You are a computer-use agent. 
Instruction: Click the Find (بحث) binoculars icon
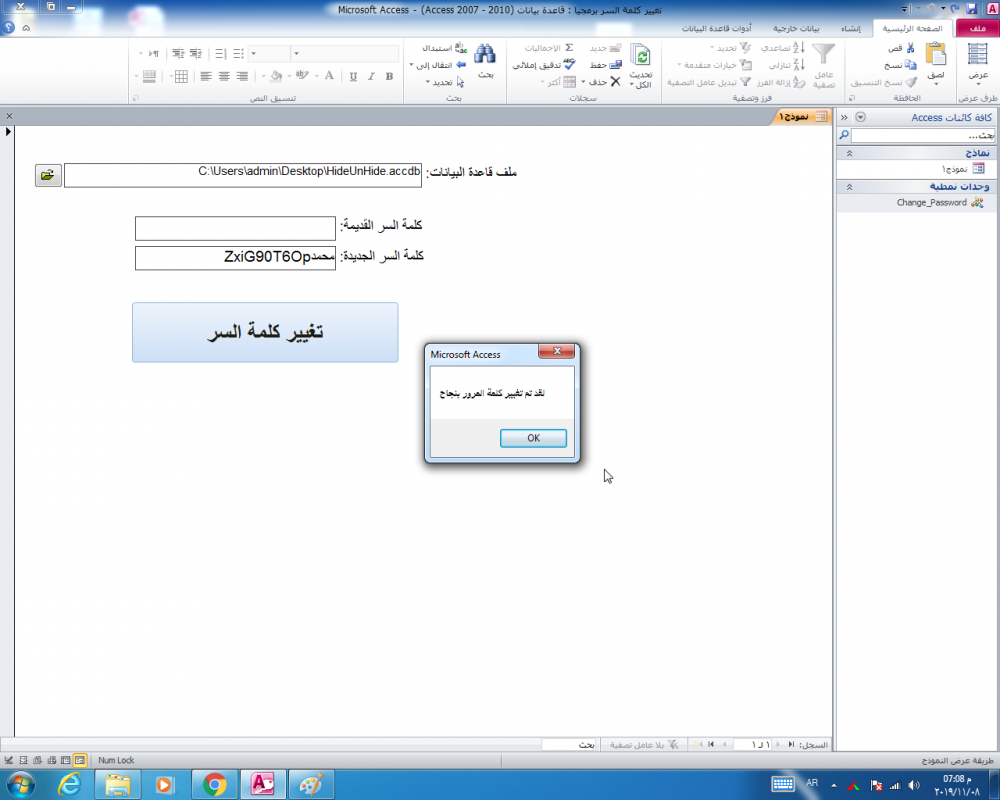tap(485, 54)
